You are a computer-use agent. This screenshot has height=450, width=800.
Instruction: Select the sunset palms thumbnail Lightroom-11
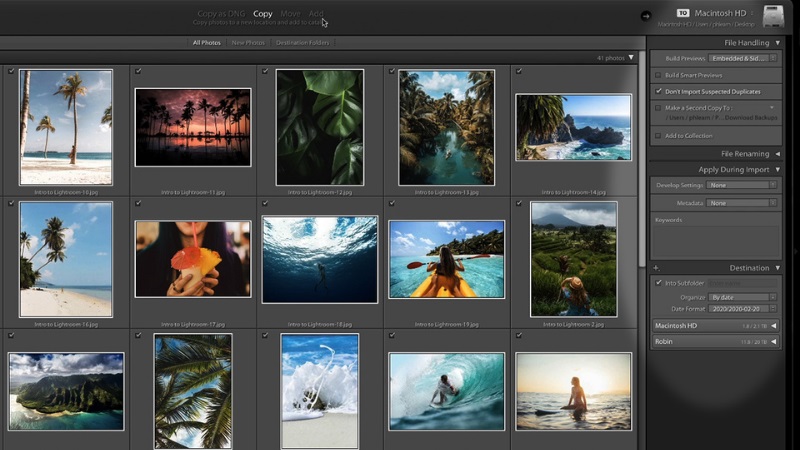point(193,127)
